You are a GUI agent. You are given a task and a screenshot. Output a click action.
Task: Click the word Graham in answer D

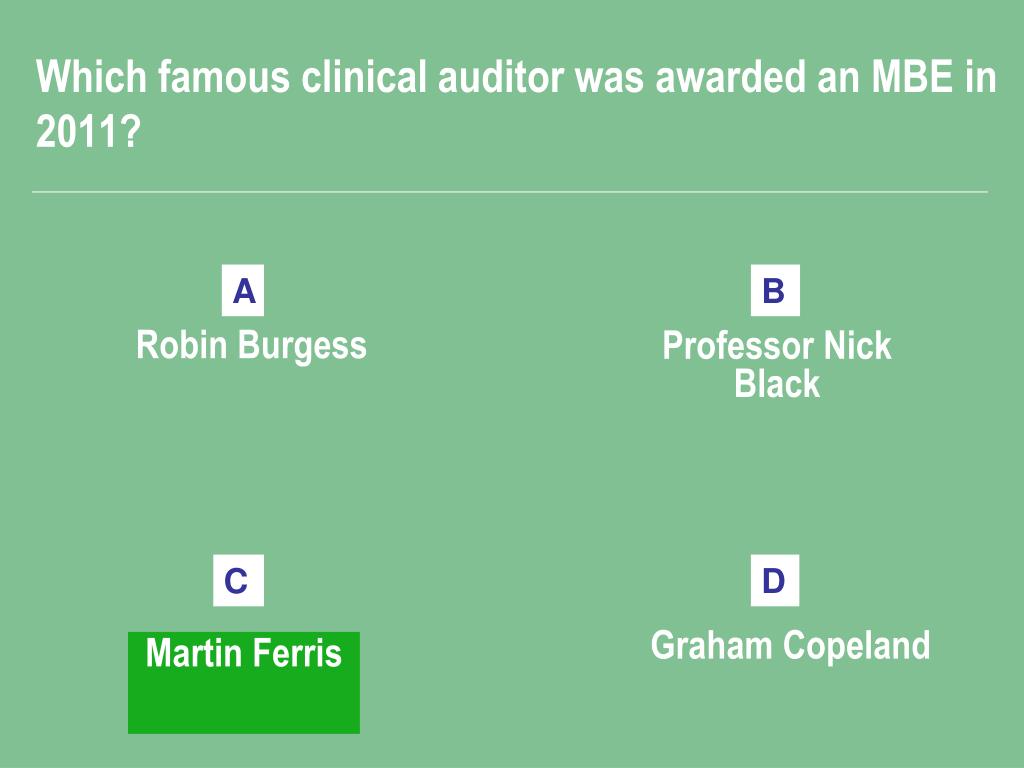coord(711,645)
